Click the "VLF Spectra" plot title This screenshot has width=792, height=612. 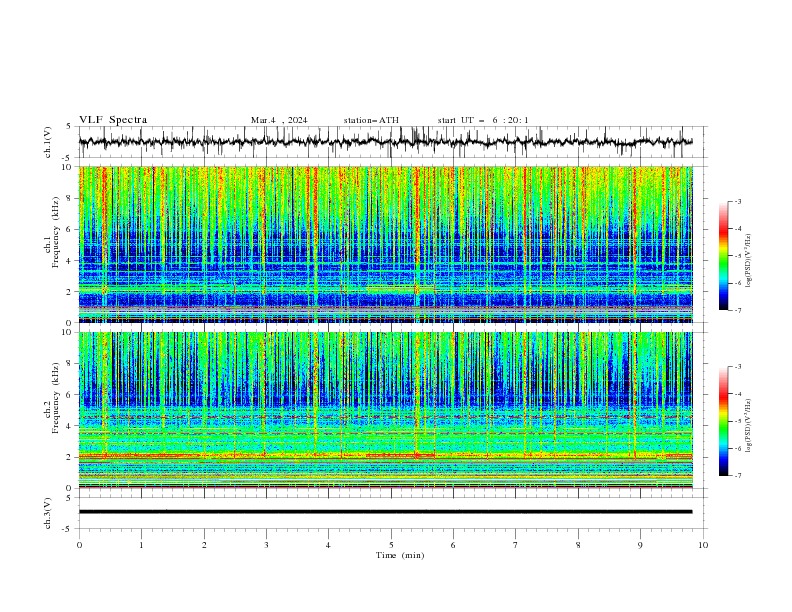pos(113,120)
